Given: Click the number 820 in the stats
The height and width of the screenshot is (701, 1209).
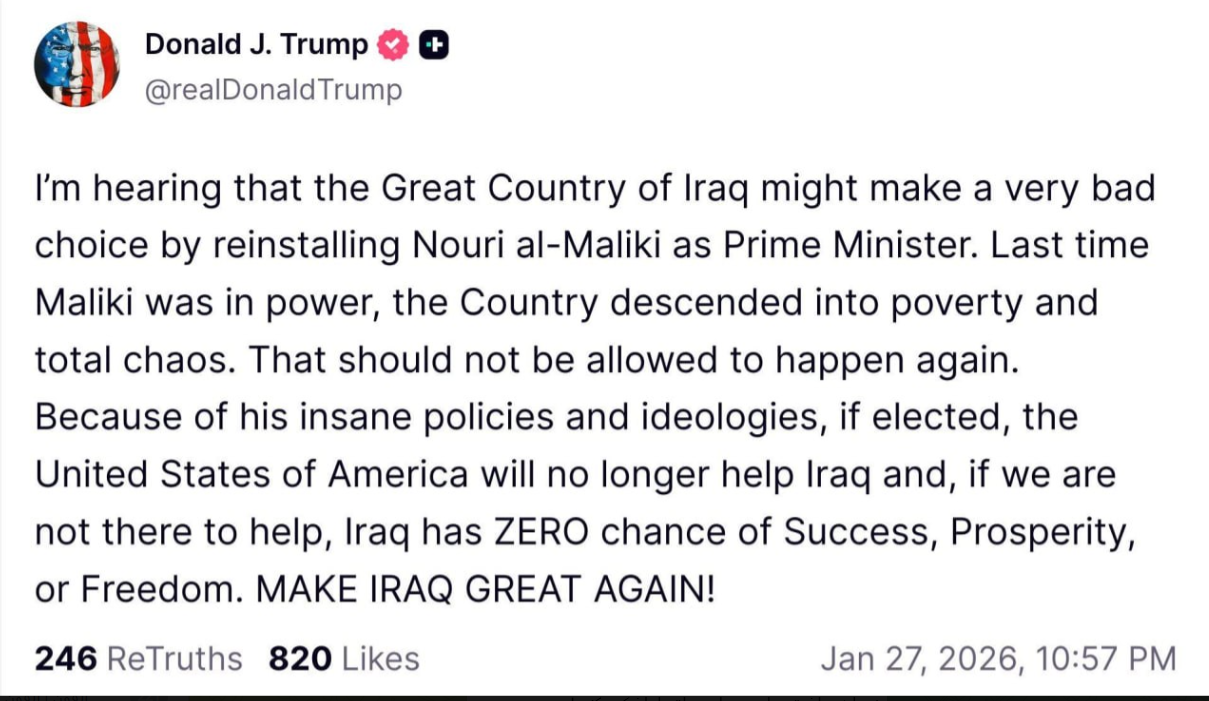Looking at the screenshot, I should pyautogui.click(x=300, y=659).
